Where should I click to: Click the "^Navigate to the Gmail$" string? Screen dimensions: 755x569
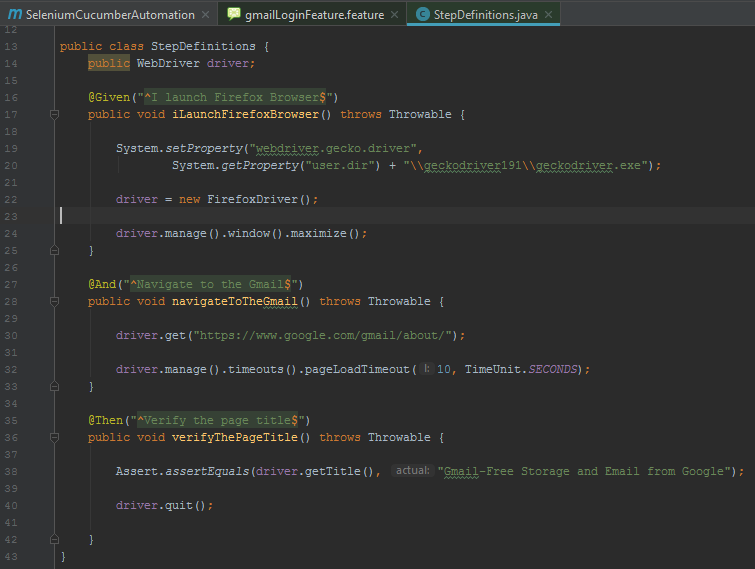pyautogui.click(x=210, y=284)
